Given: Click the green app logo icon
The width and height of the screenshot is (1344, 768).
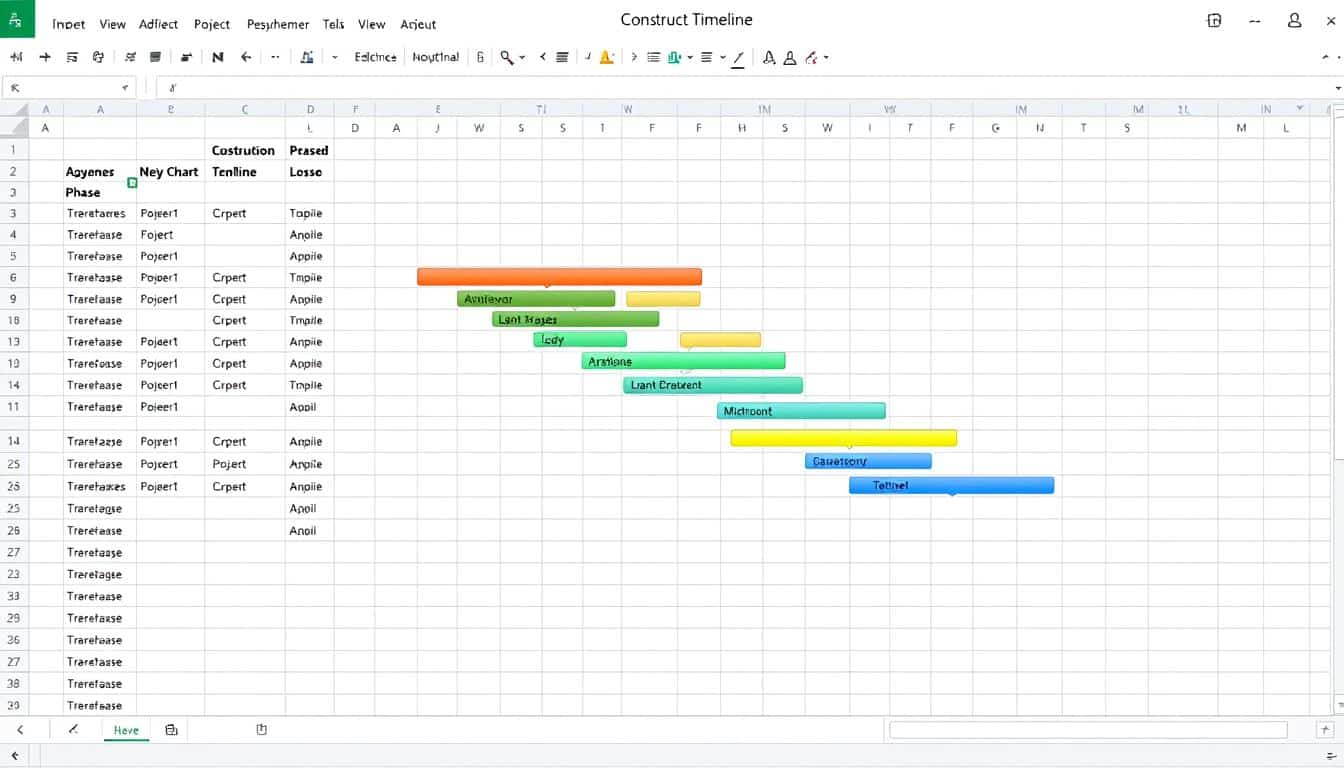Looking at the screenshot, I should point(15,21).
